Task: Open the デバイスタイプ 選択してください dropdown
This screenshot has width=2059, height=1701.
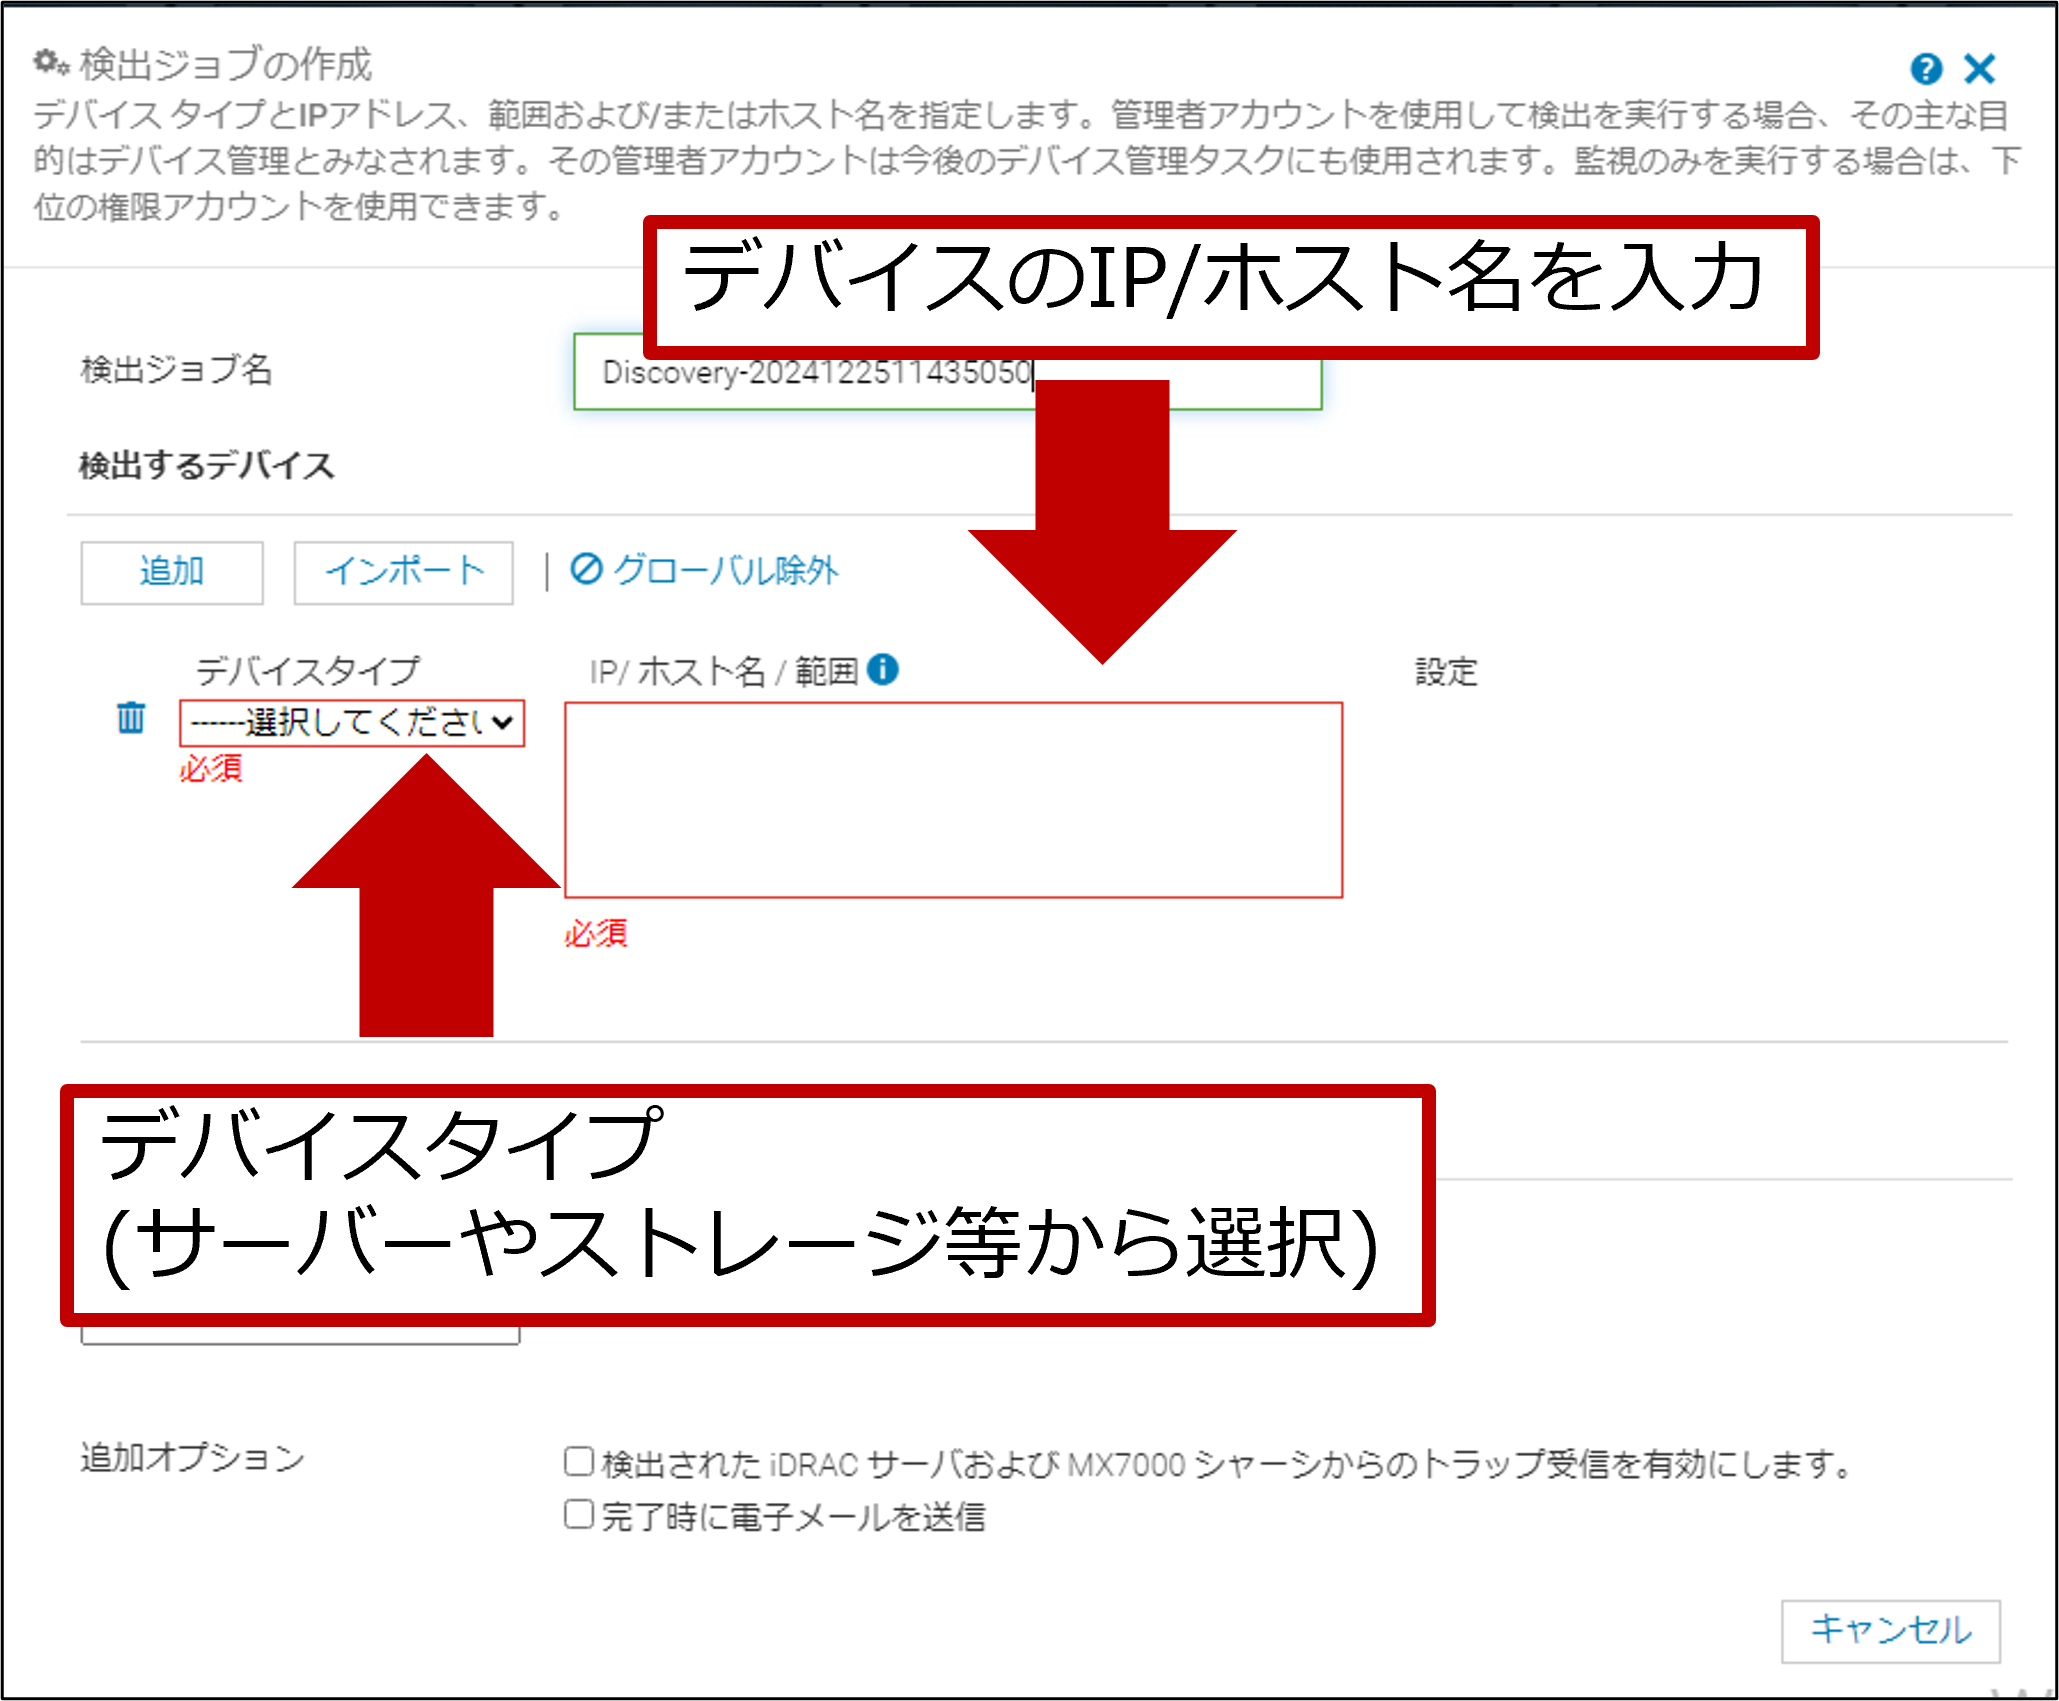Action: pyautogui.click(x=352, y=722)
